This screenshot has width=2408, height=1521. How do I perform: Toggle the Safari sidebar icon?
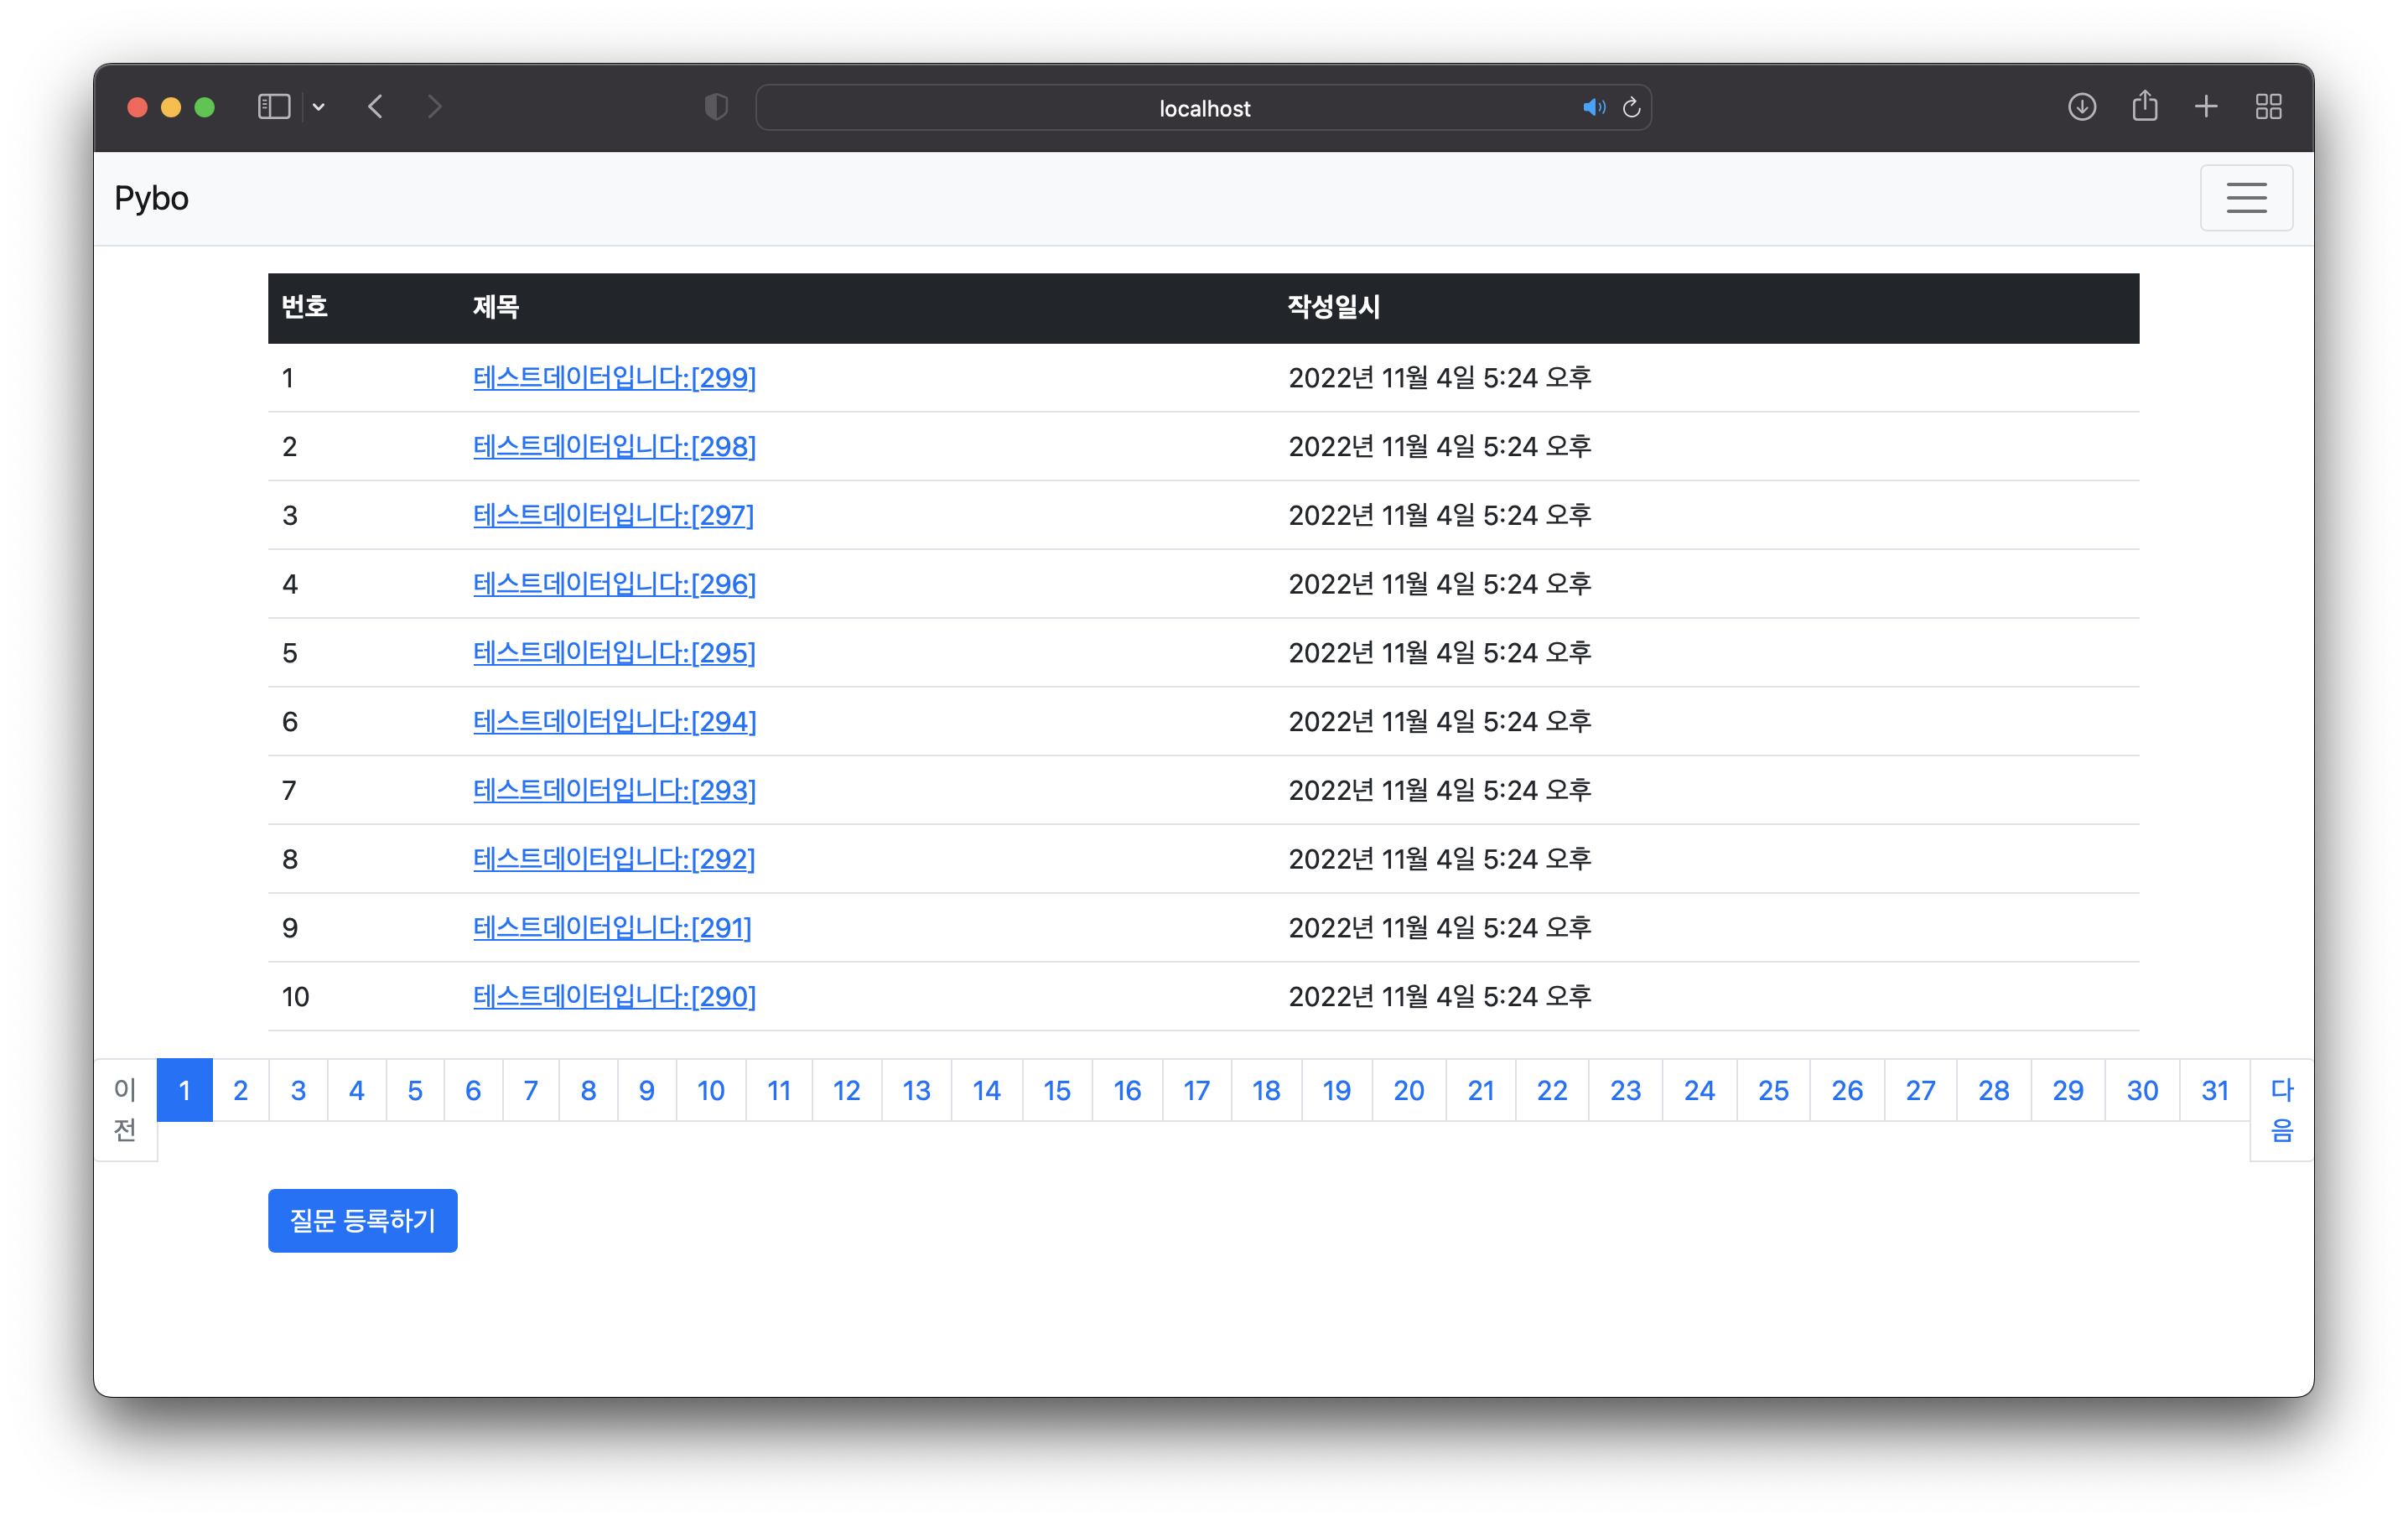tap(273, 107)
